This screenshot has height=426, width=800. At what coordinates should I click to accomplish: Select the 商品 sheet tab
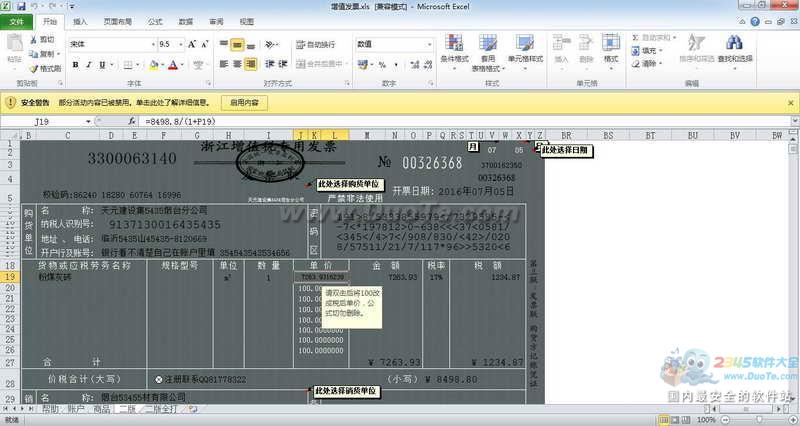pos(101,409)
